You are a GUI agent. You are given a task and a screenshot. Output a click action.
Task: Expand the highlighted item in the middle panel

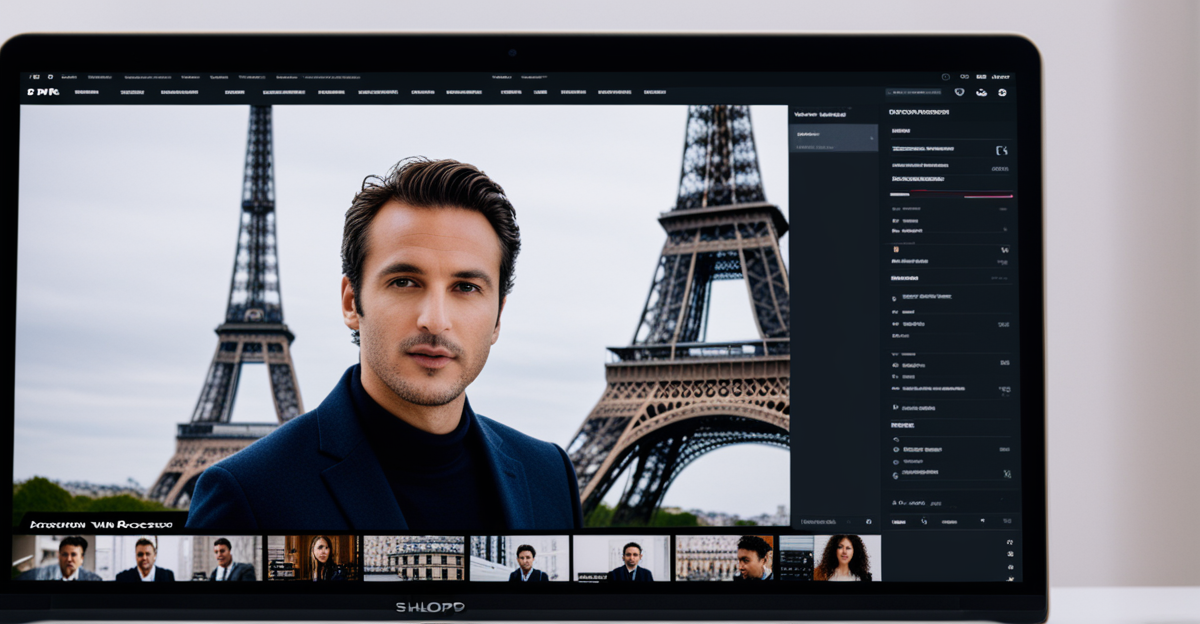[833, 132]
